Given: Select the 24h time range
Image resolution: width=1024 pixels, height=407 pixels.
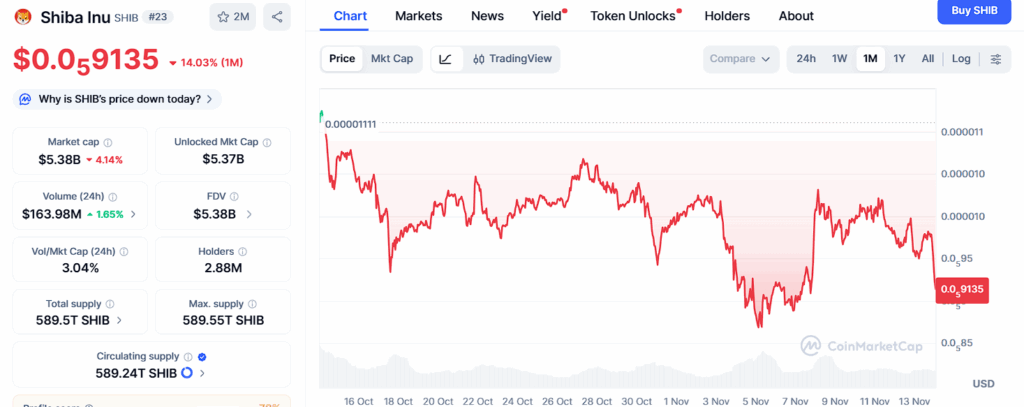Looking at the screenshot, I should click(806, 59).
